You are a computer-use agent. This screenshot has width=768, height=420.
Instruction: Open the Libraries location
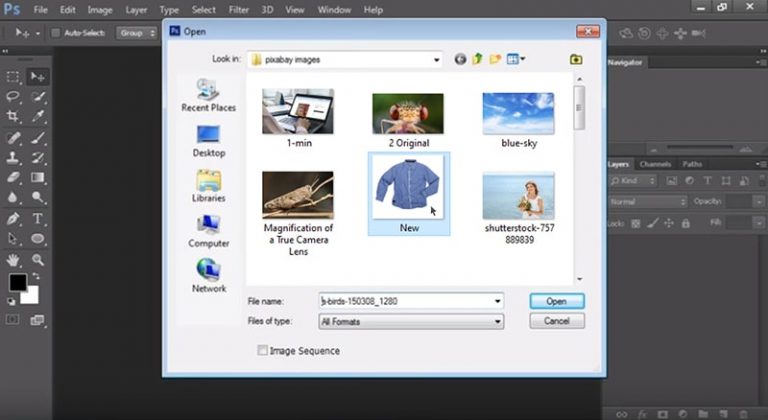[208, 184]
